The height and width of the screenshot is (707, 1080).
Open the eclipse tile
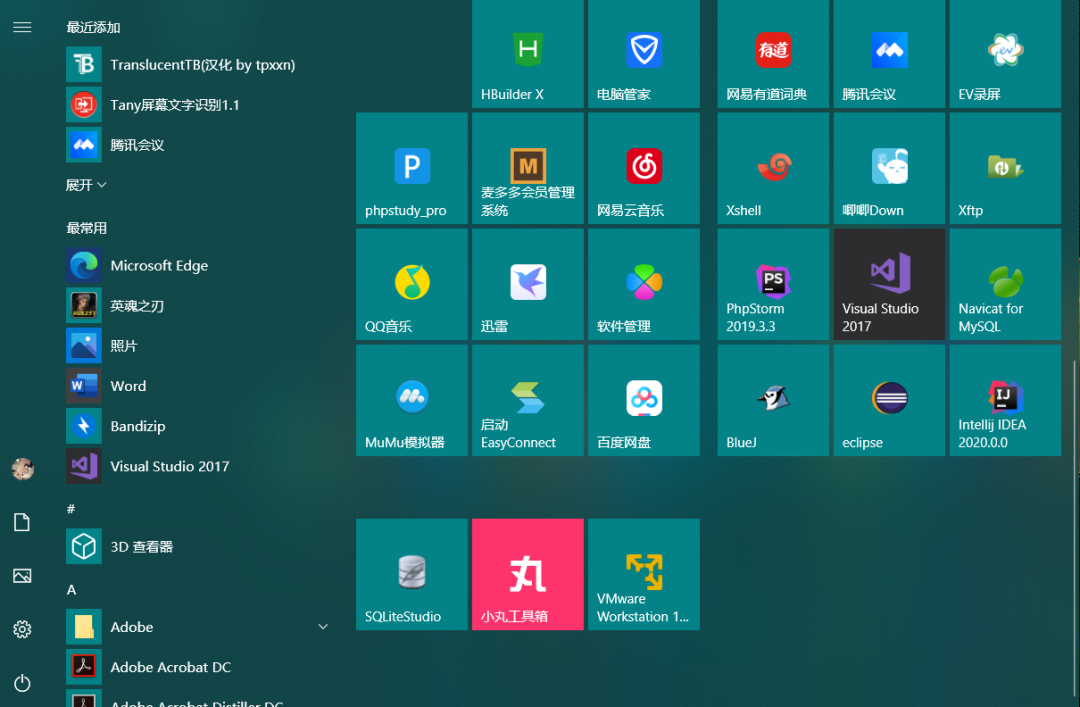889,400
